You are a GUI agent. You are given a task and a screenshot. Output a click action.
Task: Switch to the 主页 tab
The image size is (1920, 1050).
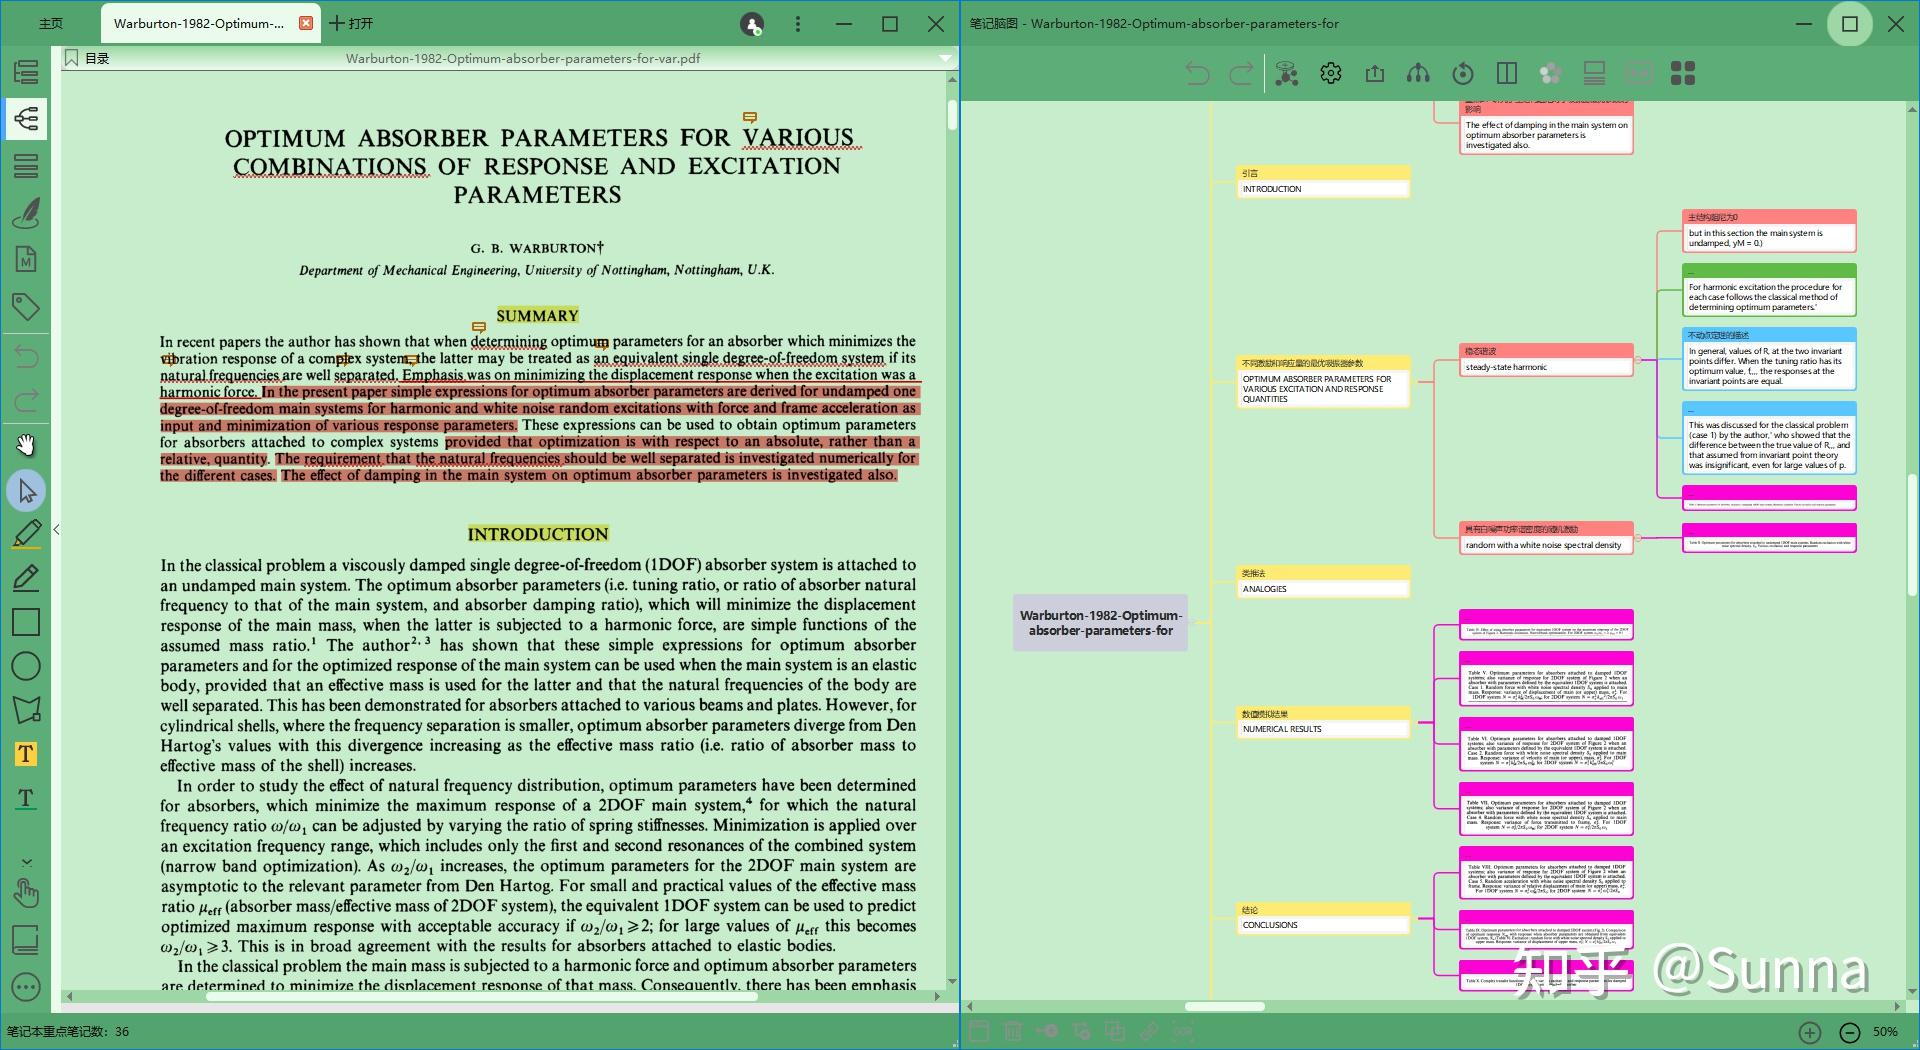[x=49, y=22]
